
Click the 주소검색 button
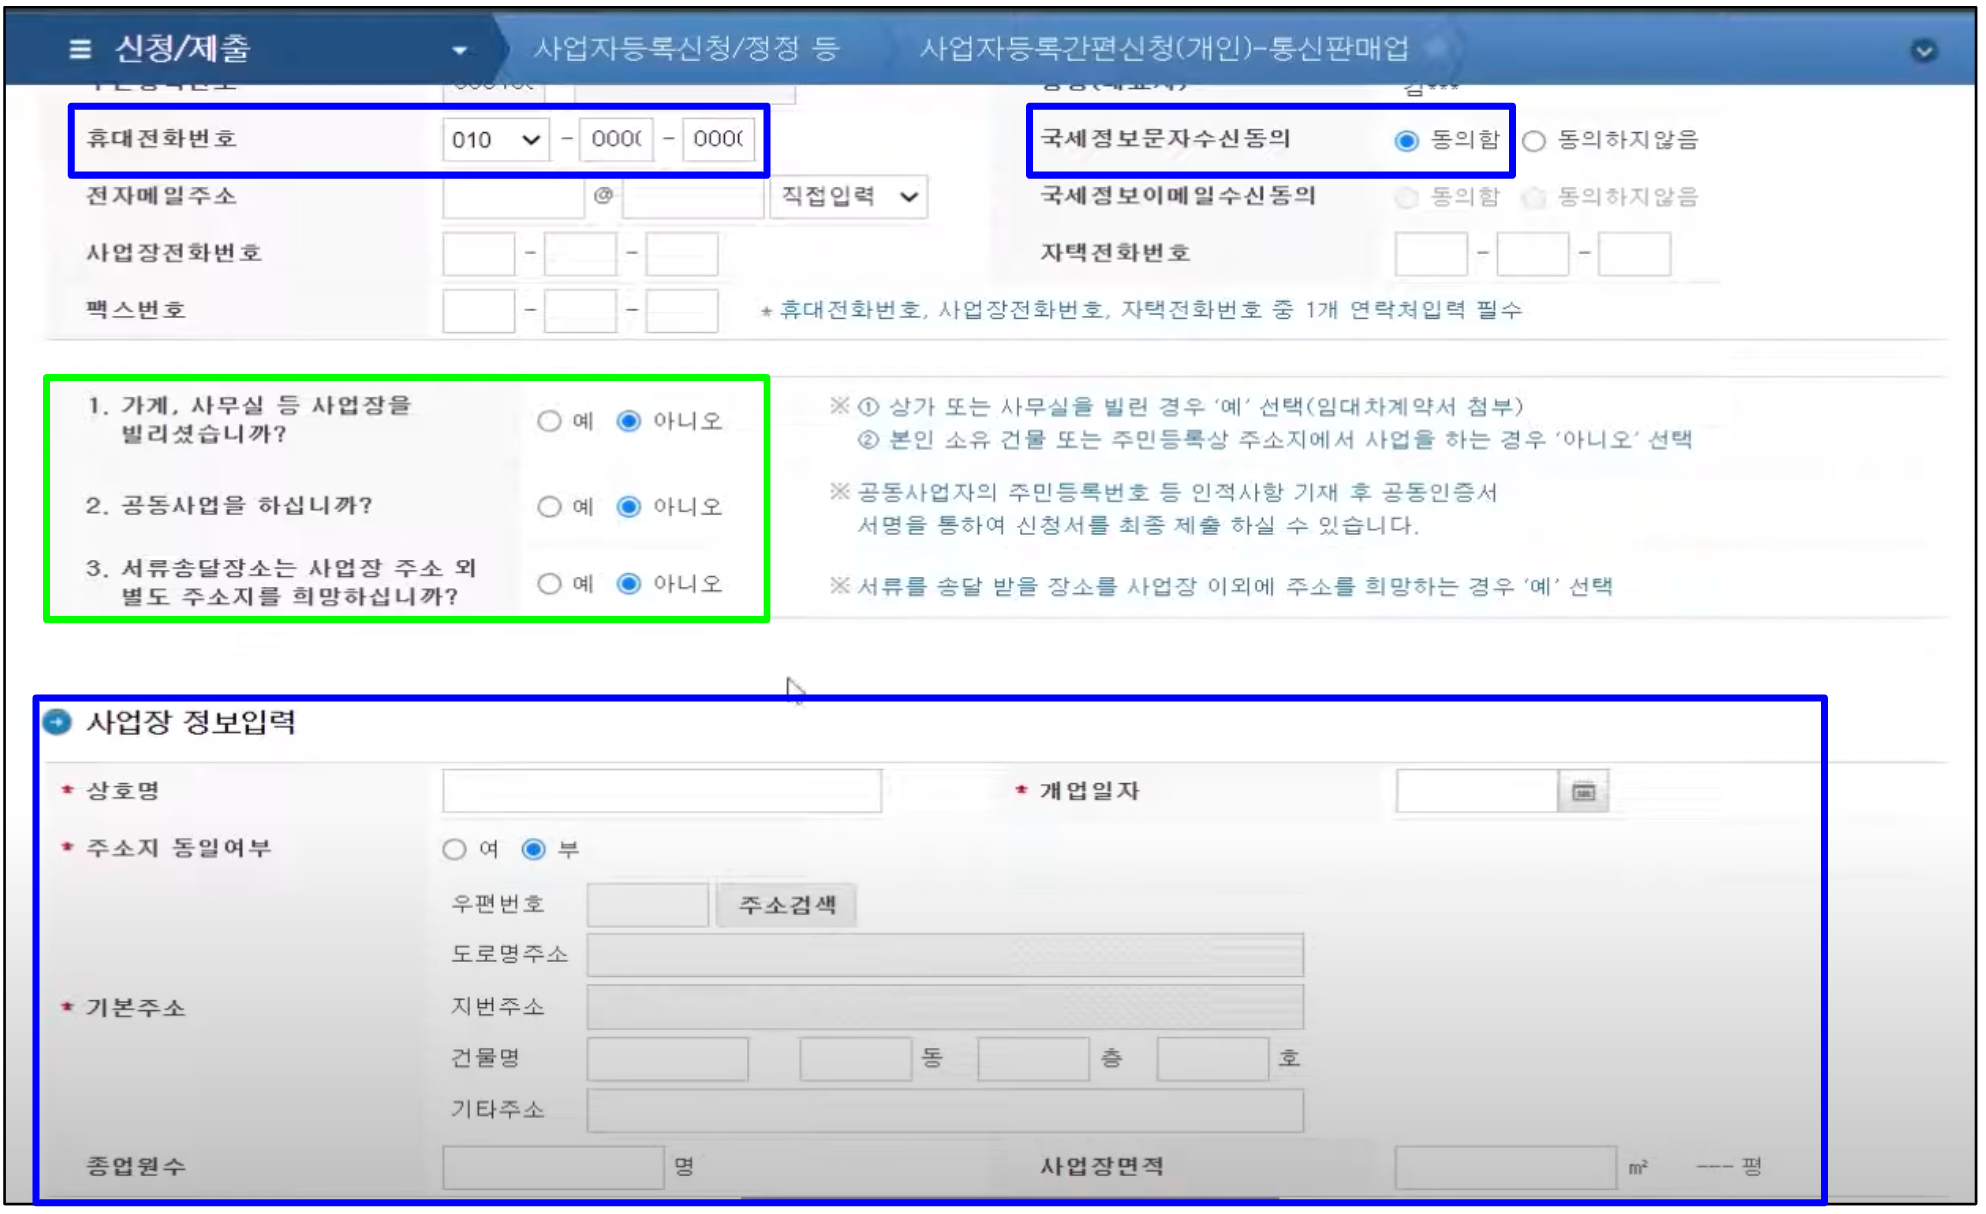[786, 905]
